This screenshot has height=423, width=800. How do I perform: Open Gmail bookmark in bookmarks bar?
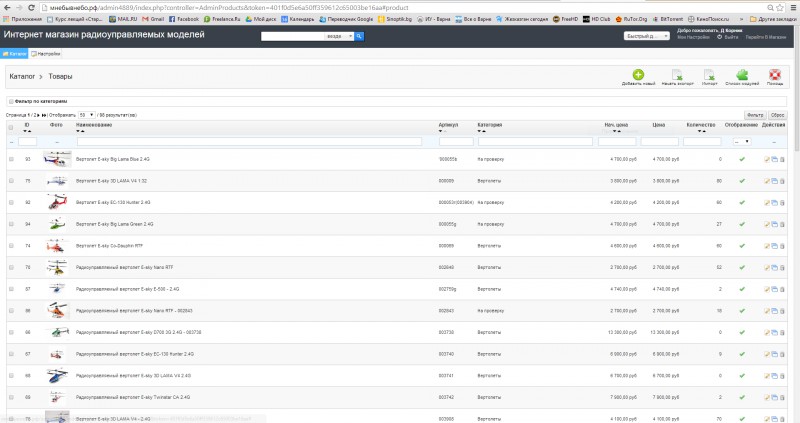pos(153,19)
